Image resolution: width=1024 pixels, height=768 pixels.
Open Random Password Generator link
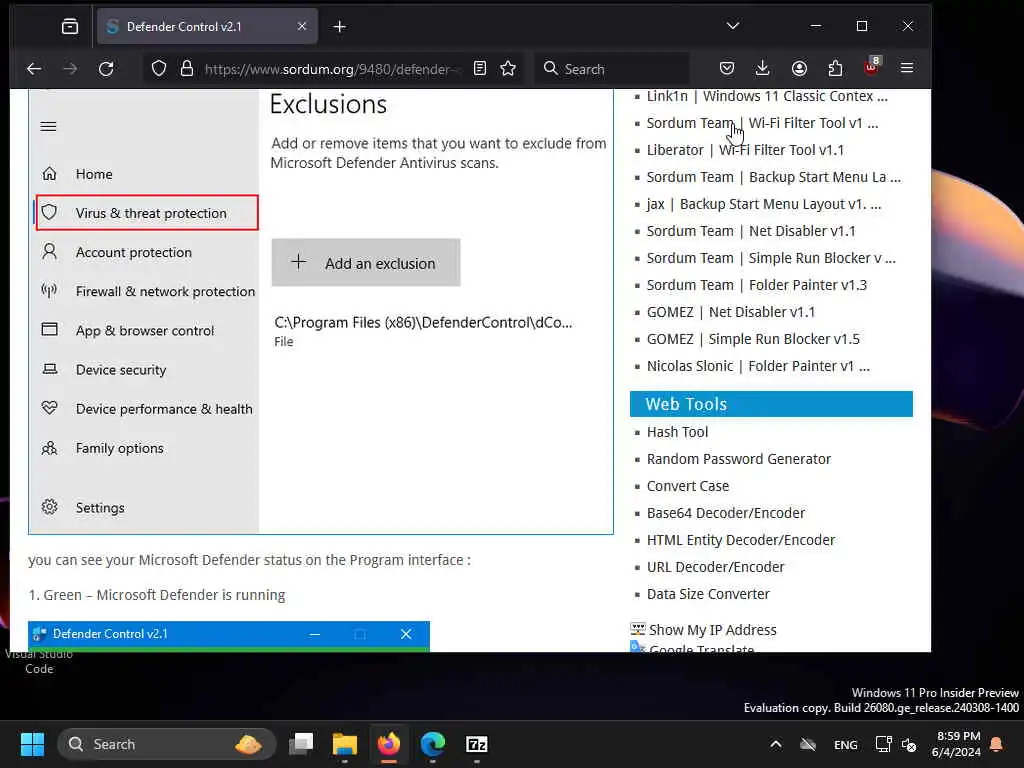(739, 459)
